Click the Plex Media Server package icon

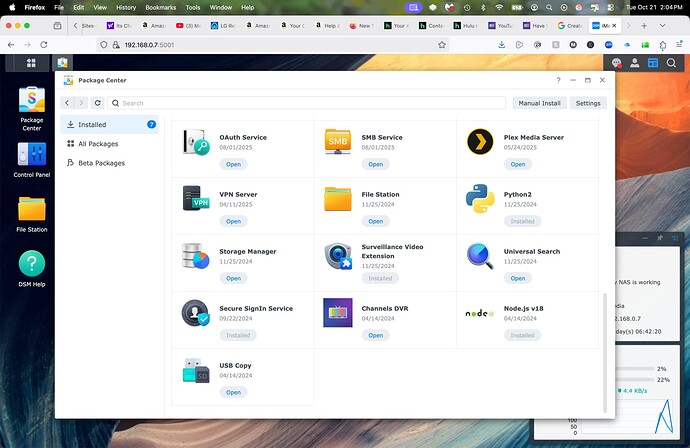pos(480,141)
